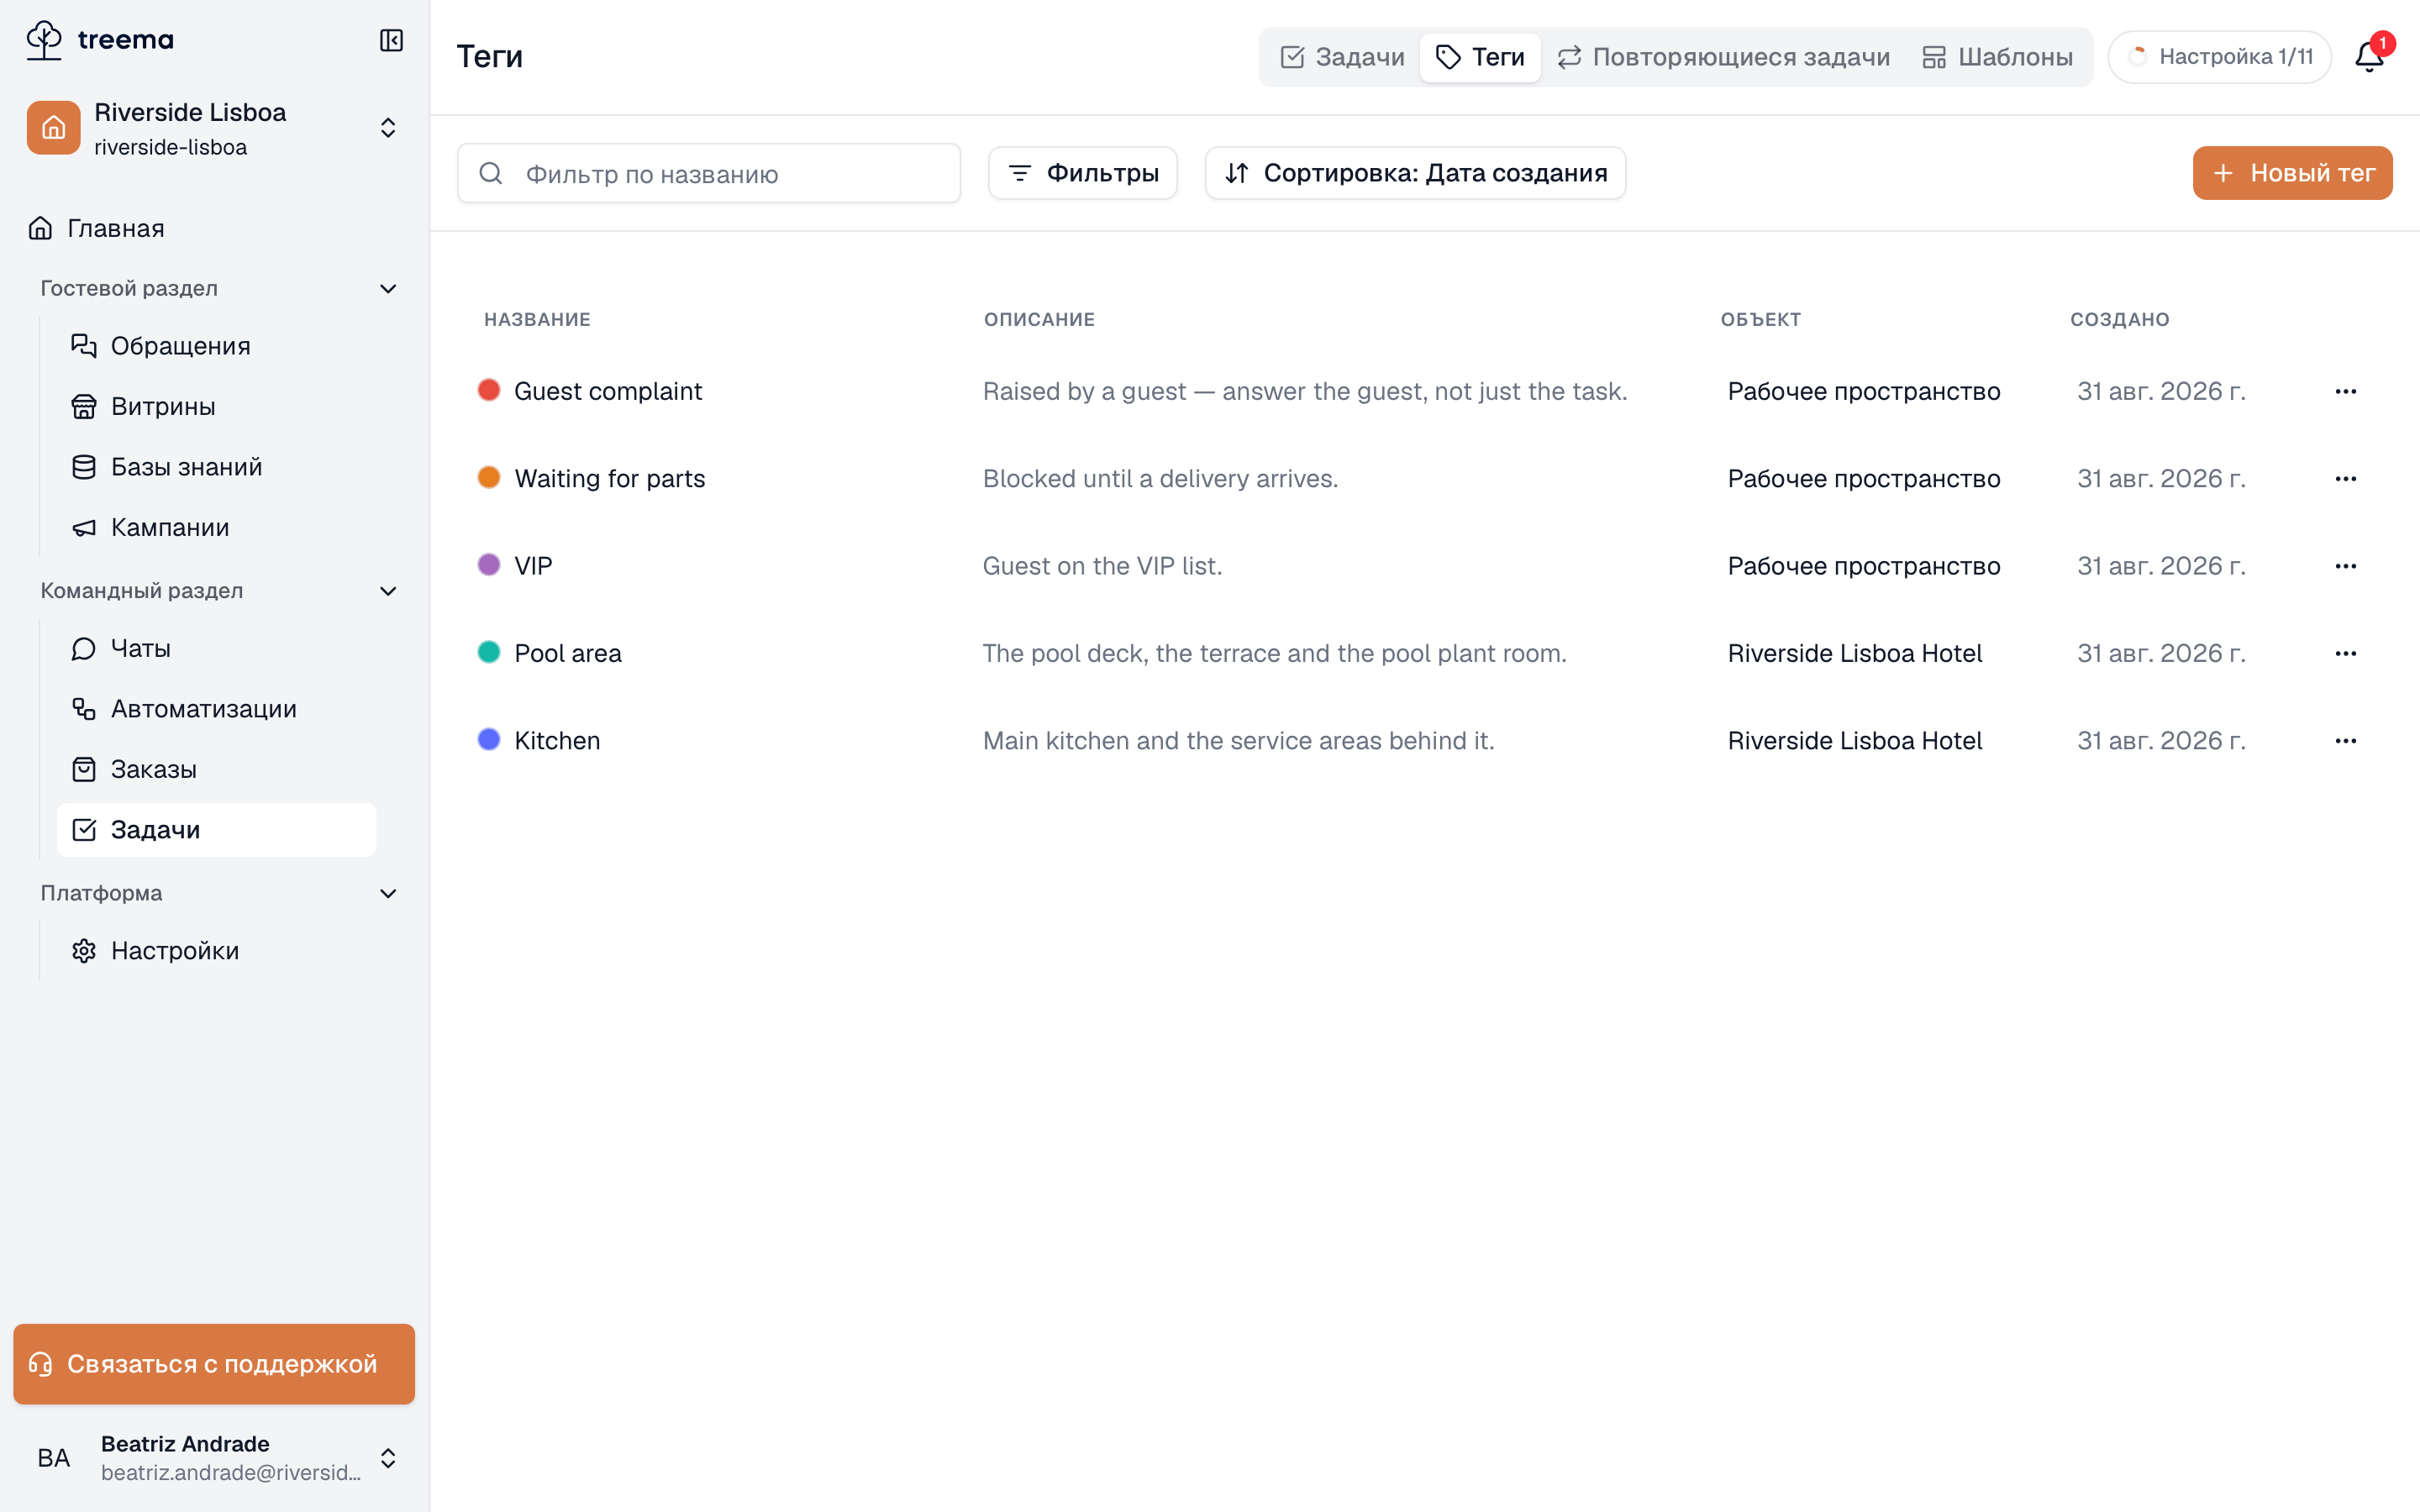Viewport: 2420px width, 1512px height.
Task: Open the Фильтры button
Action: pos(1082,173)
